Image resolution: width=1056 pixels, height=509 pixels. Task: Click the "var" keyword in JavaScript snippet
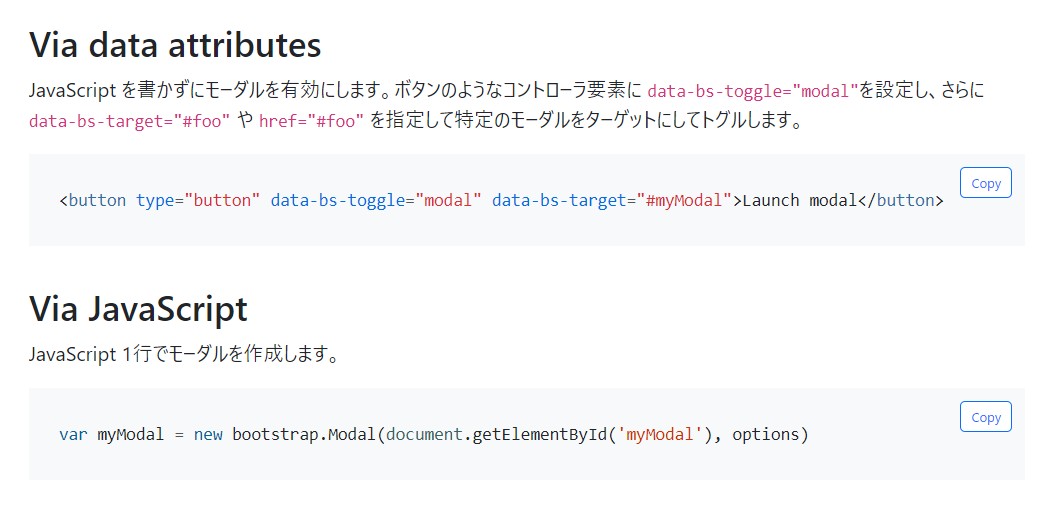coord(73,434)
